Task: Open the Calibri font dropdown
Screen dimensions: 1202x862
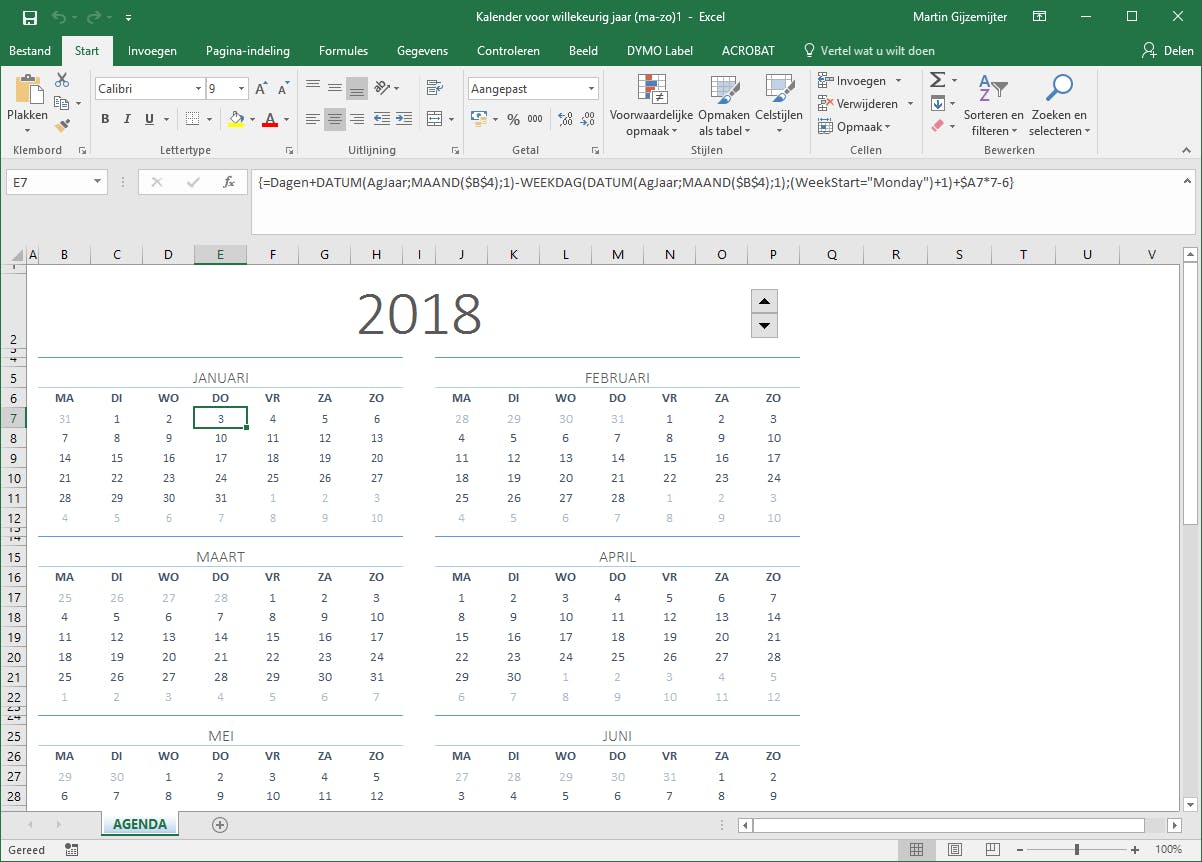Action: [199, 88]
